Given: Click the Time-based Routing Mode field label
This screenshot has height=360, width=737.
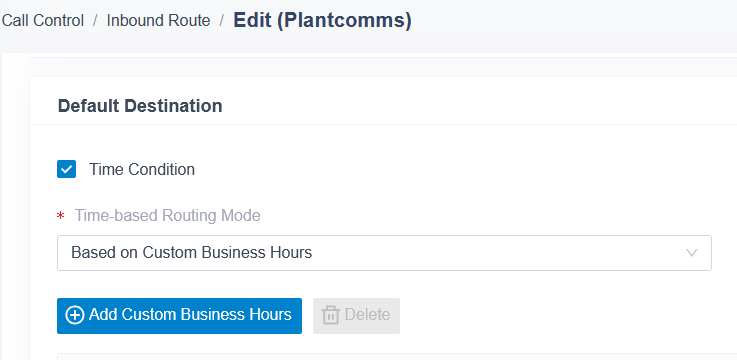Looking at the screenshot, I should tap(167, 216).
